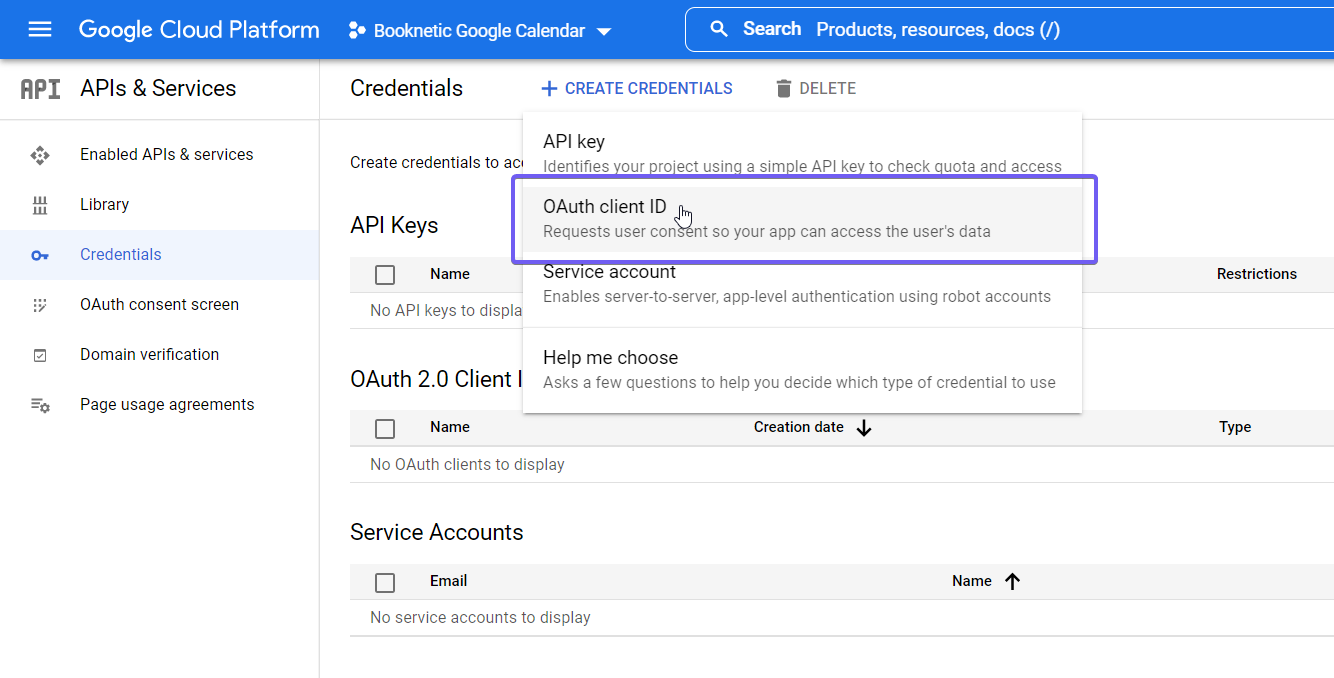Click 'No OAuth clients to display' text

467,464
